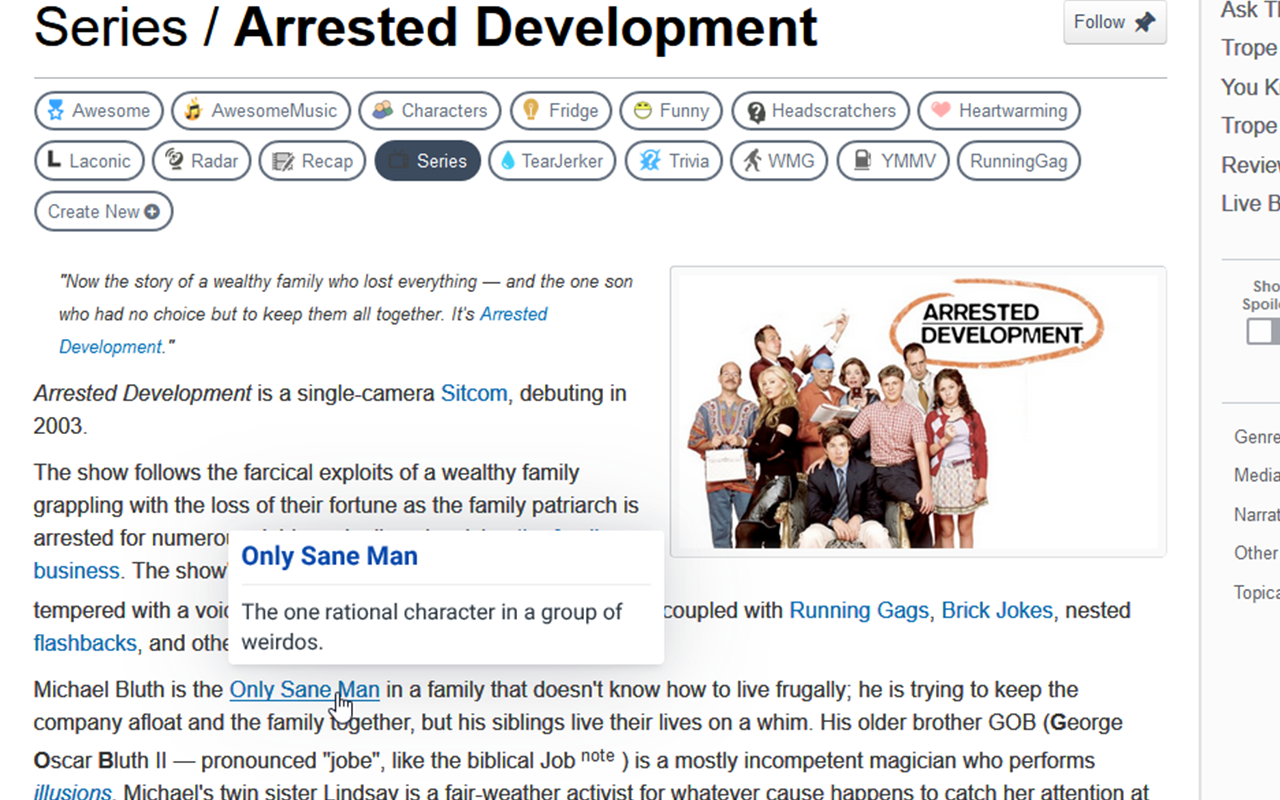Click the teardrop icon on TearJerker

click(x=508, y=160)
